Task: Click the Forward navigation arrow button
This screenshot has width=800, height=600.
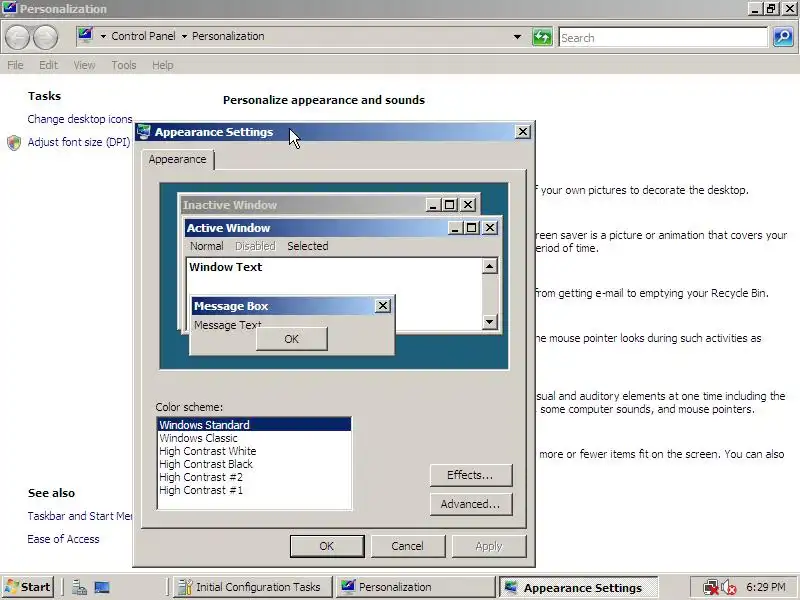Action: pos(45,38)
